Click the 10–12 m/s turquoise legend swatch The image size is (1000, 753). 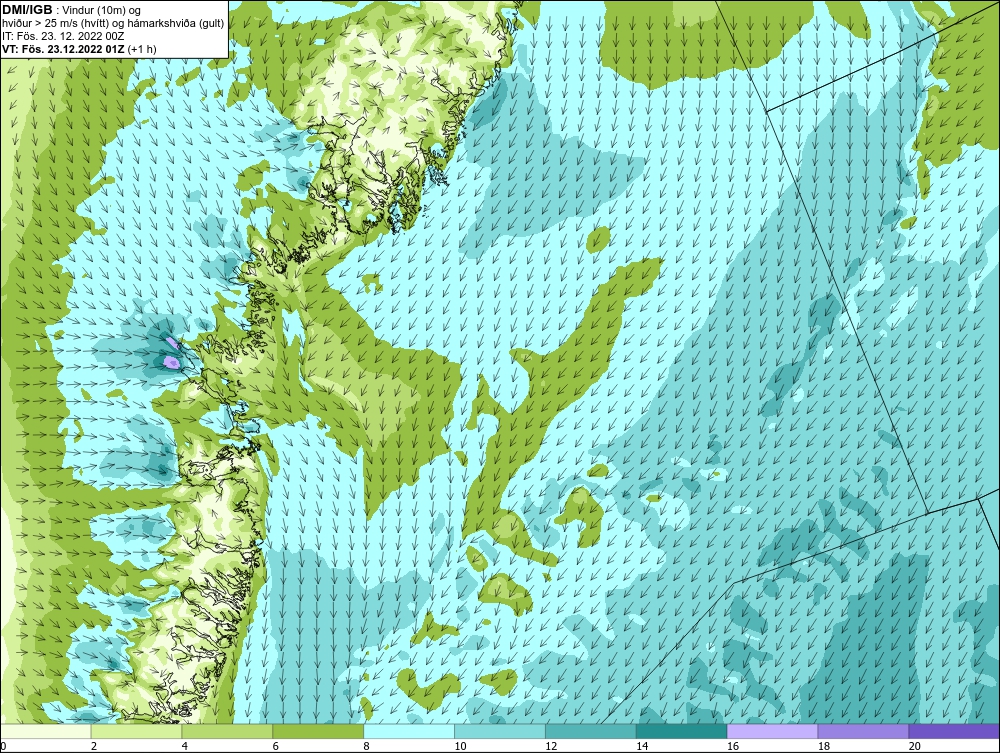(x=500, y=731)
